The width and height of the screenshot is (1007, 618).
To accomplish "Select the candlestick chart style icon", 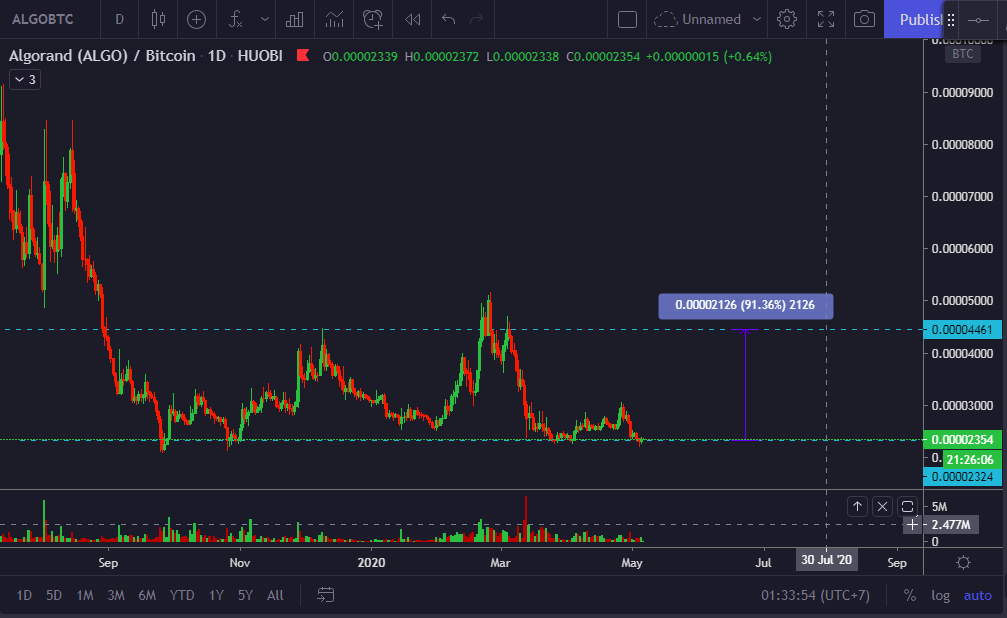I will point(158,19).
